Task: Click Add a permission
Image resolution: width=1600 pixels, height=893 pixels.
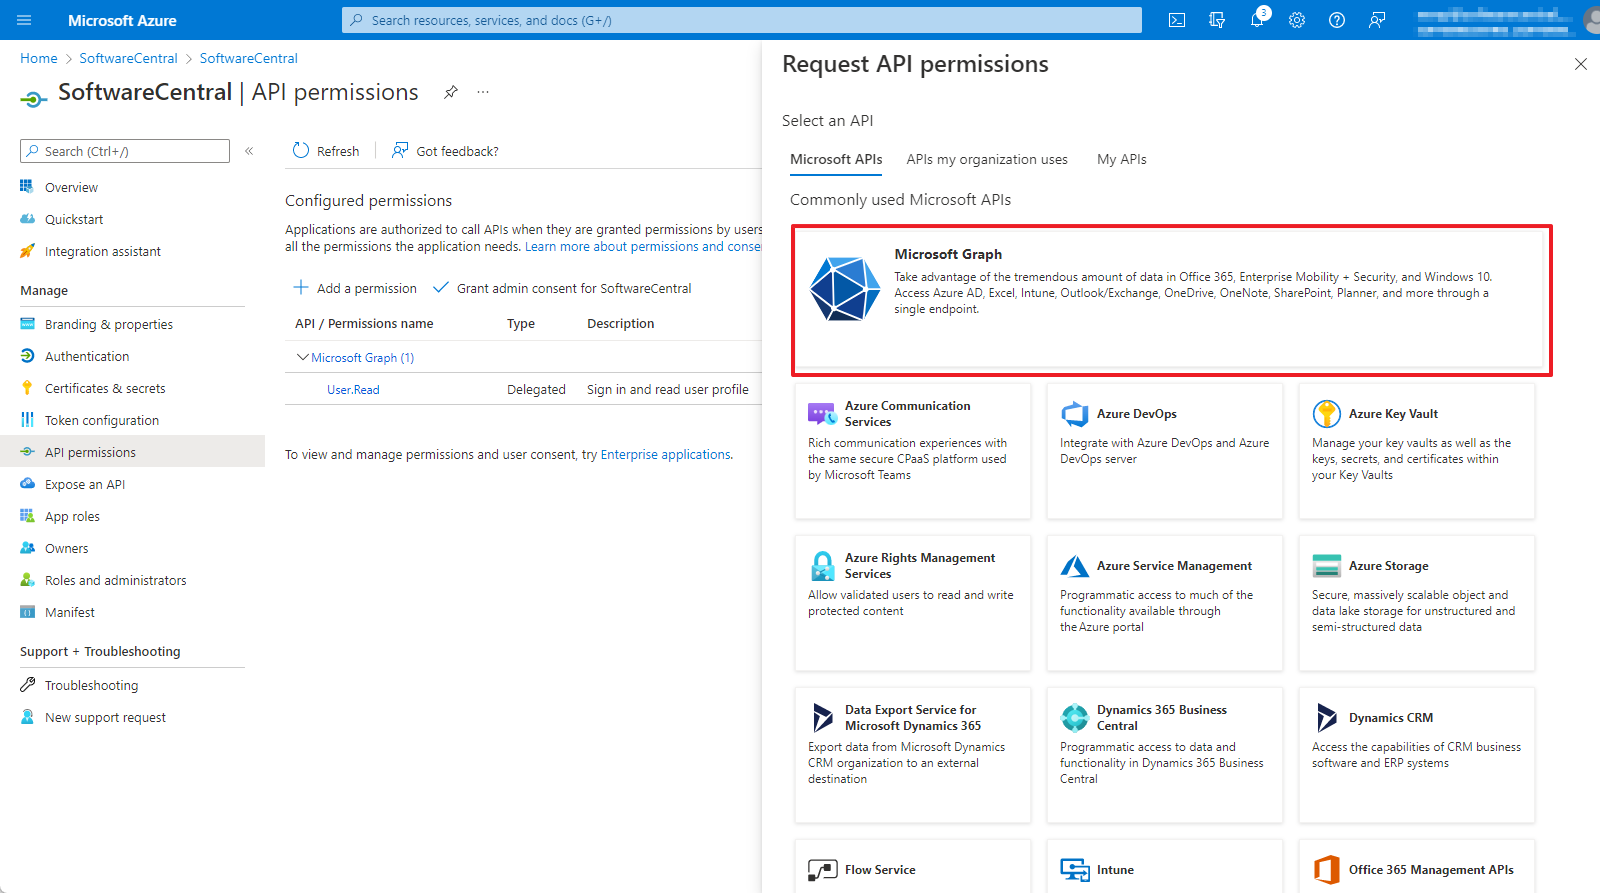Action: pyautogui.click(x=355, y=288)
